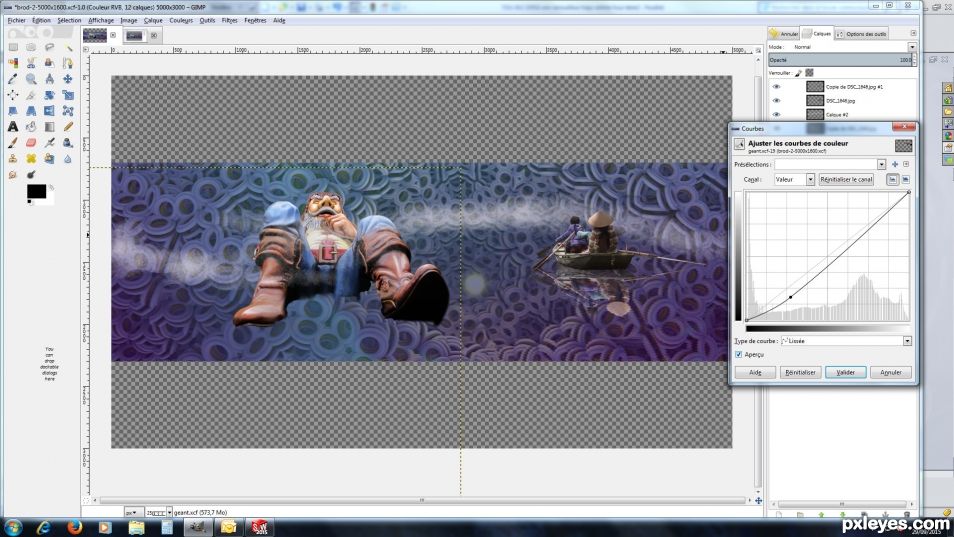Open the Calque menu
This screenshot has width=954, height=537.
[x=153, y=20]
